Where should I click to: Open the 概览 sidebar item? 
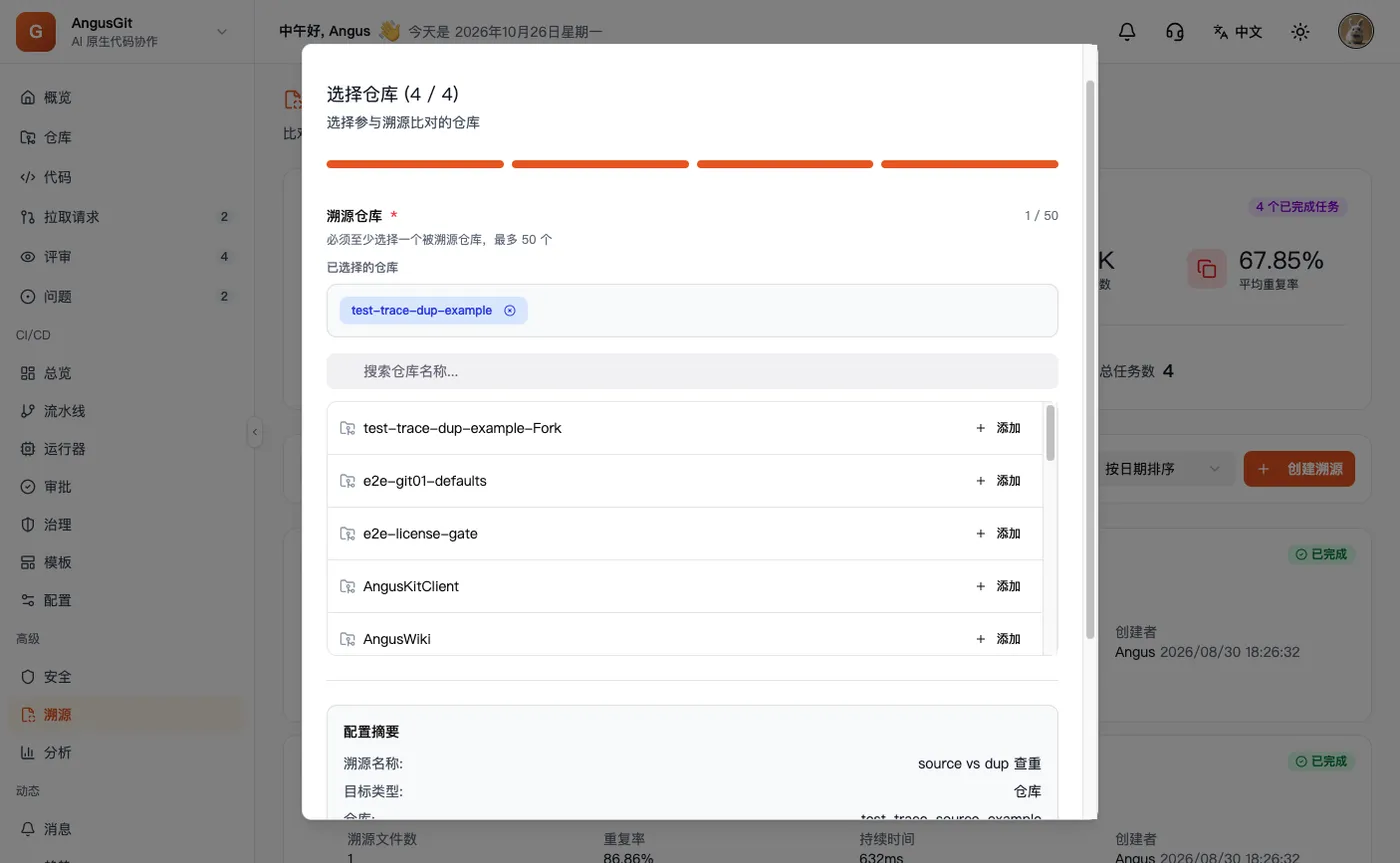(x=125, y=98)
